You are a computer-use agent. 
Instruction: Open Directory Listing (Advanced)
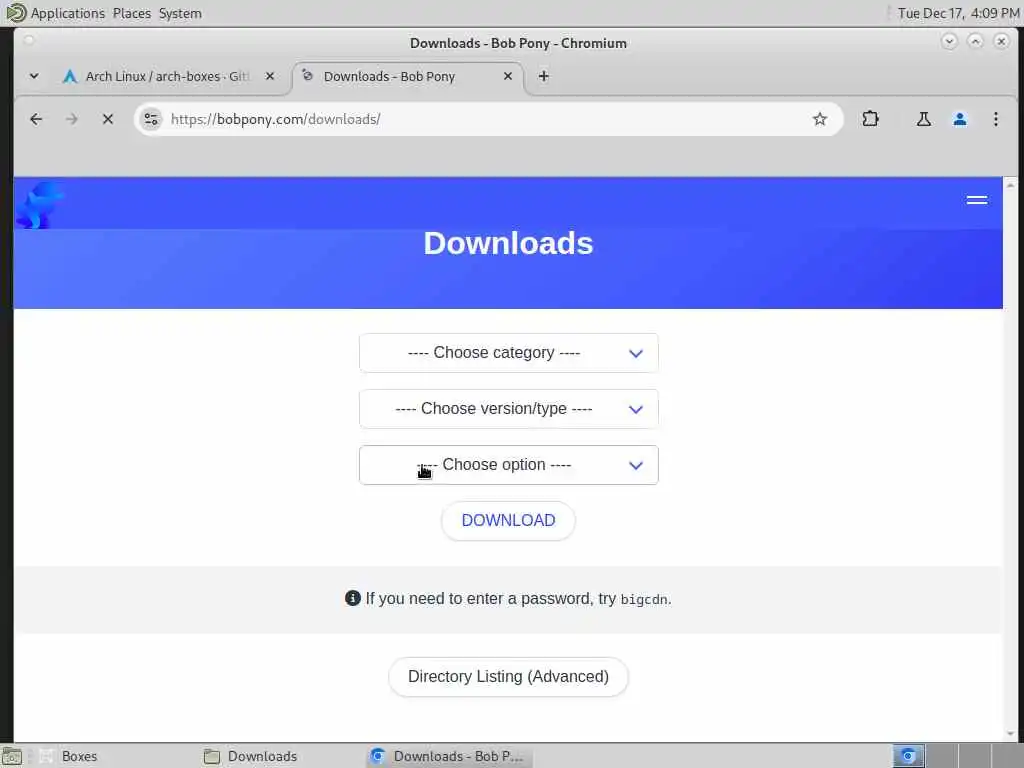tap(508, 677)
